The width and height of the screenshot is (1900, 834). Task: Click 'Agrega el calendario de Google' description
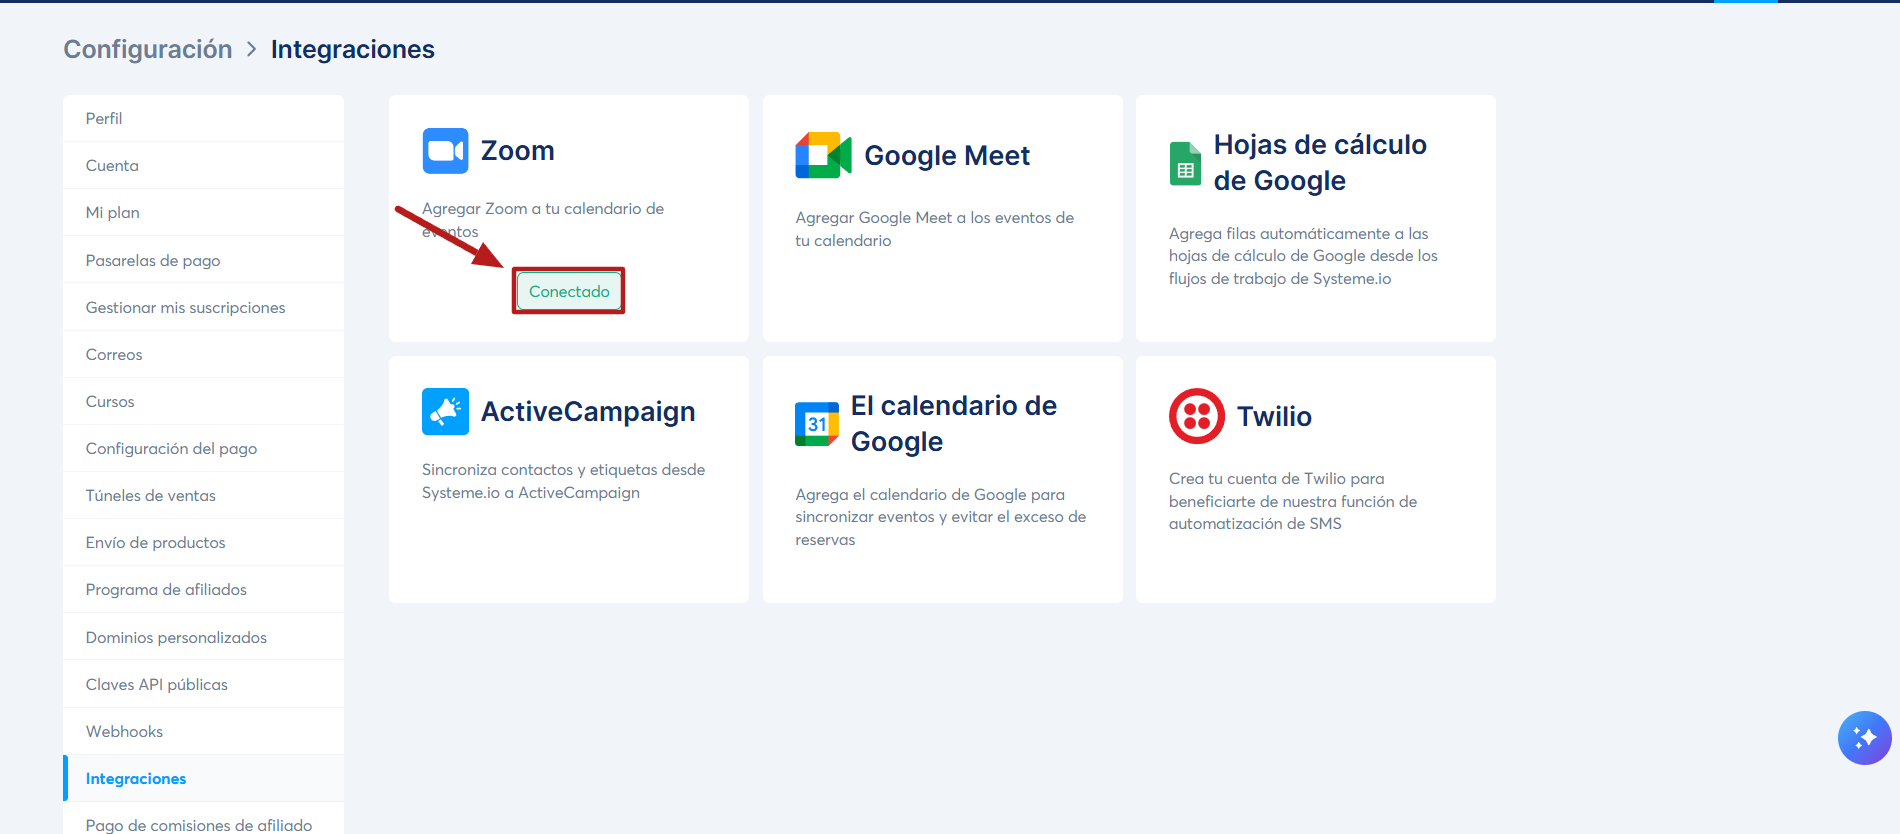tap(940, 517)
